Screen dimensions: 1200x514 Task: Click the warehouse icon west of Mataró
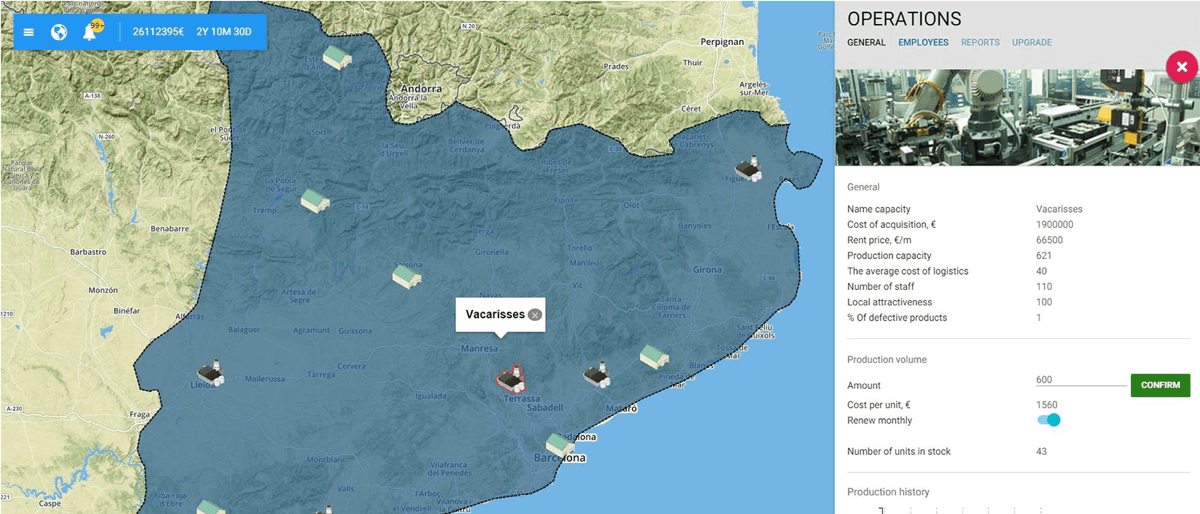click(597, 375)
